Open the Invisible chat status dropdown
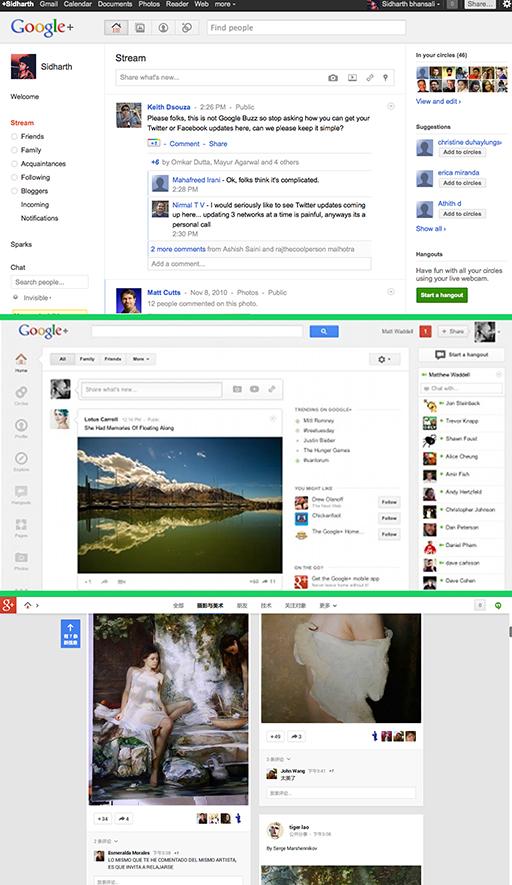Screen dimensions: 512x885 37,297
